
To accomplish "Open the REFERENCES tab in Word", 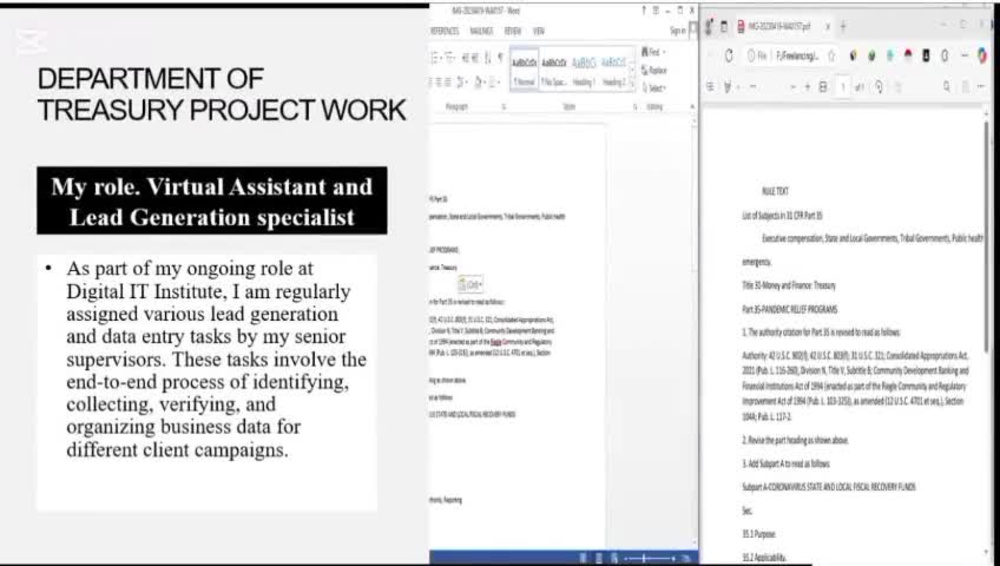I will (x=445, y=31).
